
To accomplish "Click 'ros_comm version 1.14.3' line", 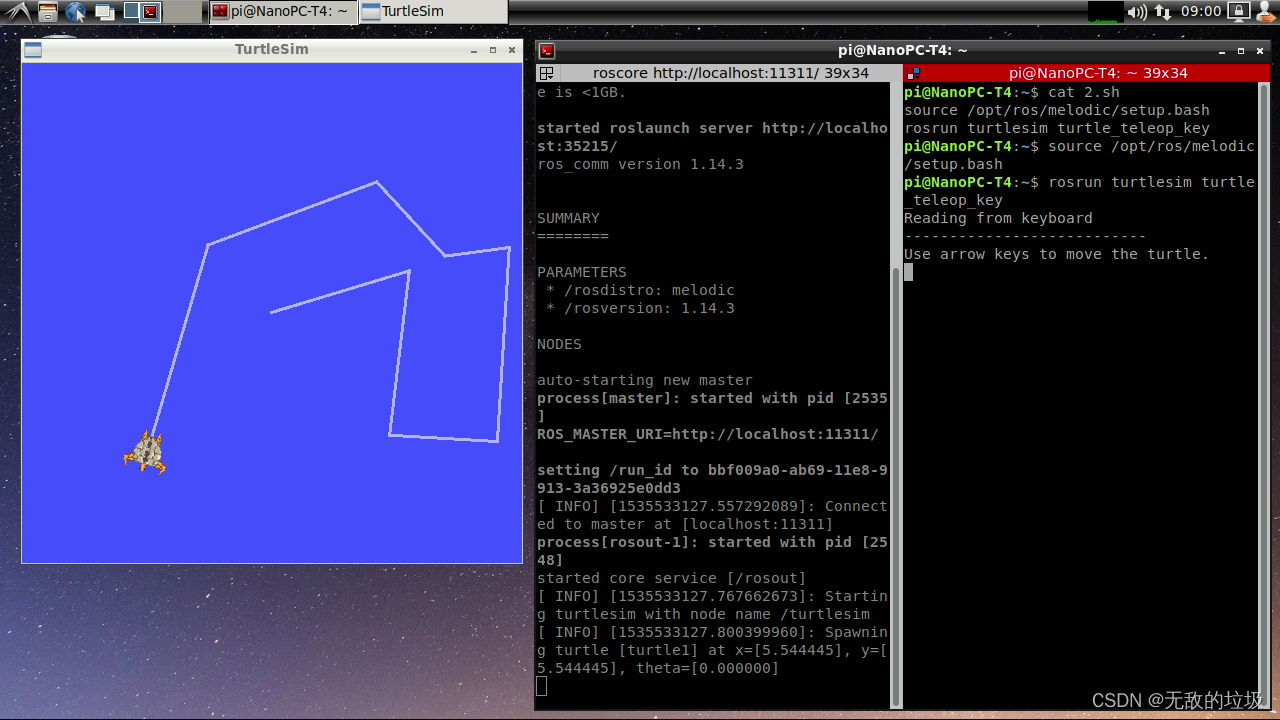I will coord(641,164).
